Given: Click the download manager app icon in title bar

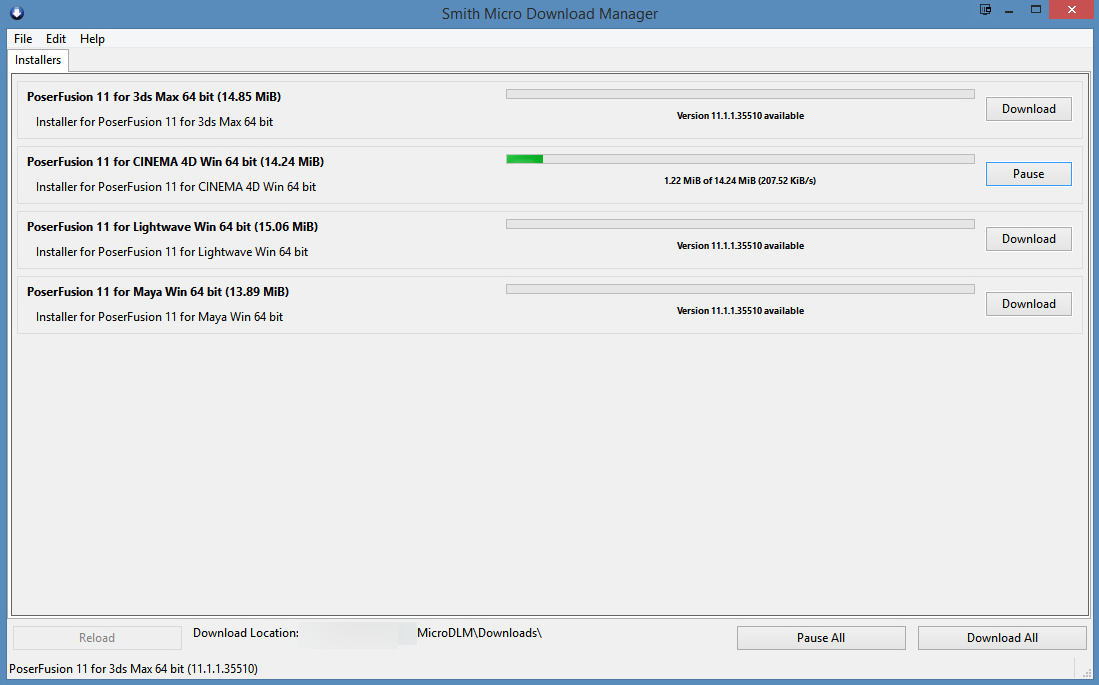Looking at the screenshot, I should pyautogui.click(x=17, y=13).
